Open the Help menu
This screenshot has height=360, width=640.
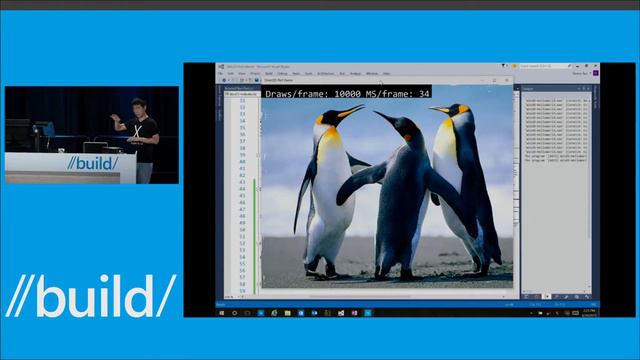[386, 73]
